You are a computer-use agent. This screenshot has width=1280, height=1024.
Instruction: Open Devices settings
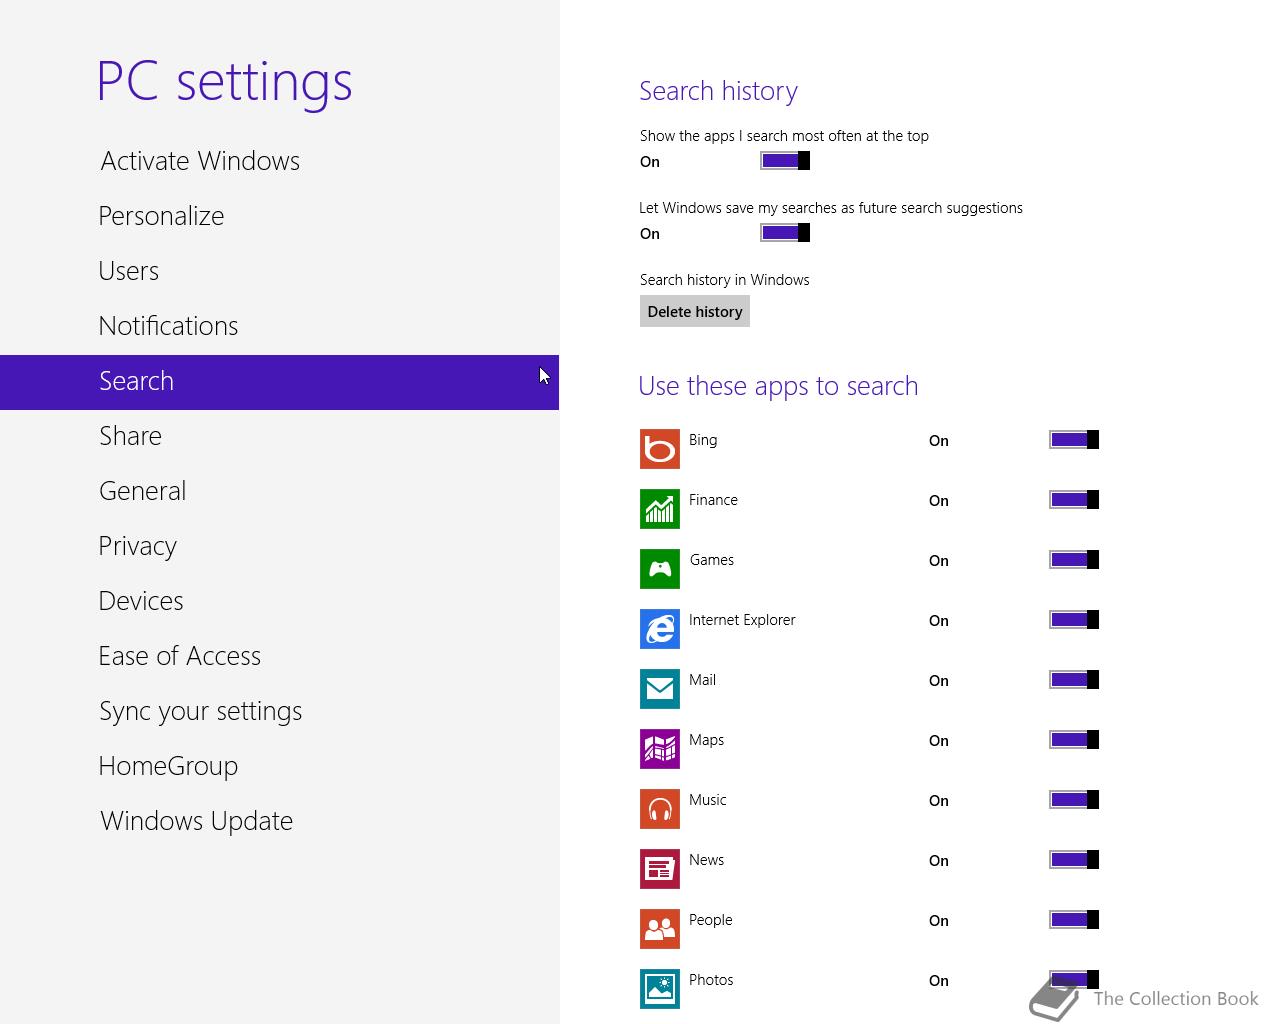pos(279,601)
